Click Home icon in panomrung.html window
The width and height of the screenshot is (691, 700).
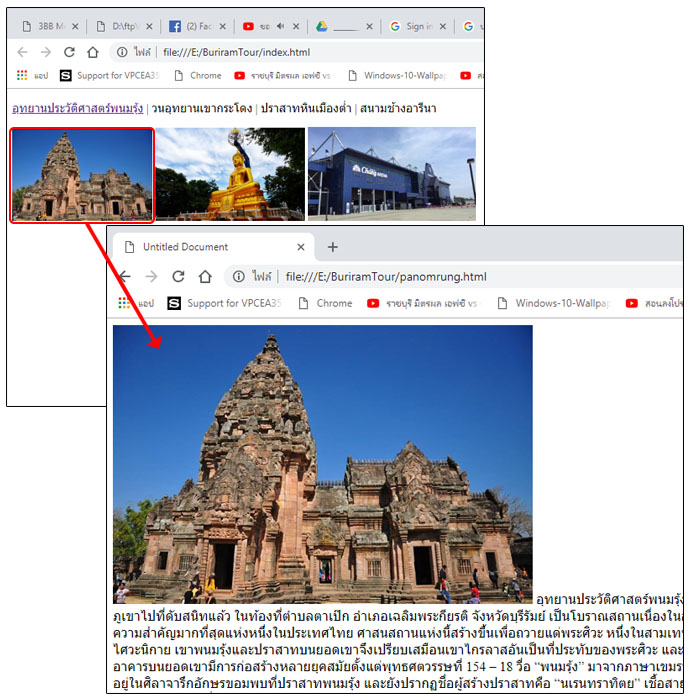click(x=205, y=277)
